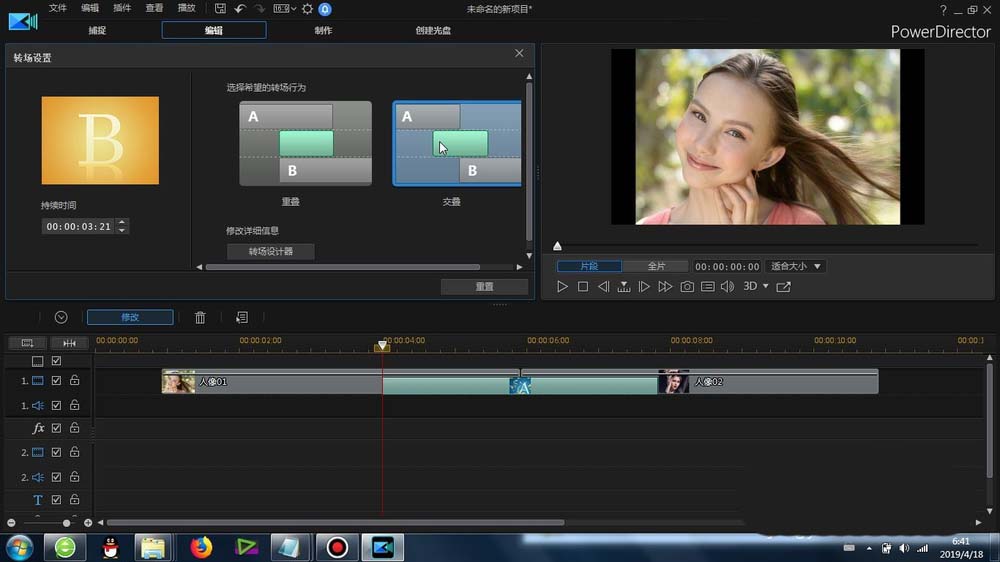Image resolution: width=1000 pixels, height=562 pixels.
Task: Click the undo arrow in top toolbar
Action: coord(240,9)
